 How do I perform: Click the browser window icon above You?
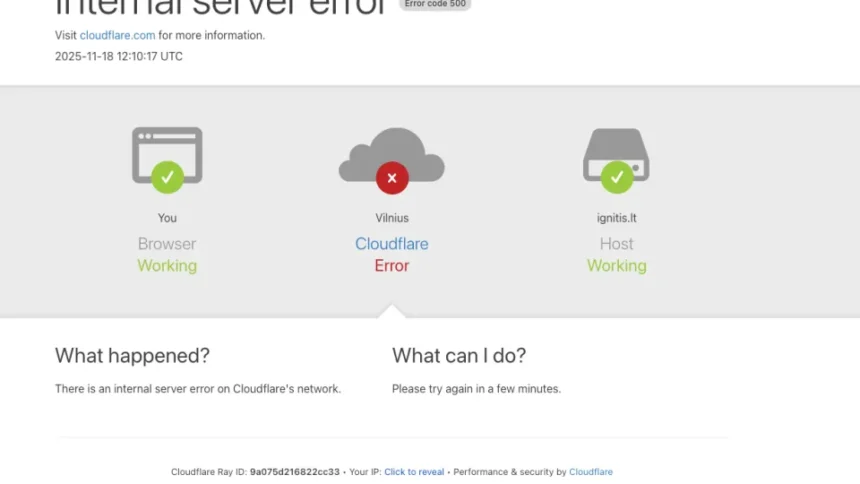167,150
